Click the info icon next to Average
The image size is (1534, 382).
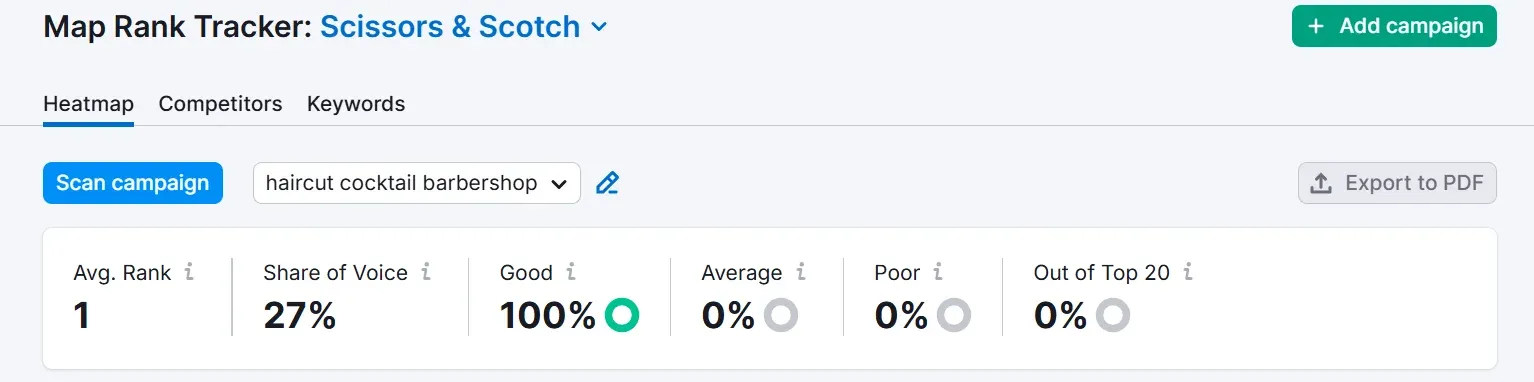coord(800,272)
